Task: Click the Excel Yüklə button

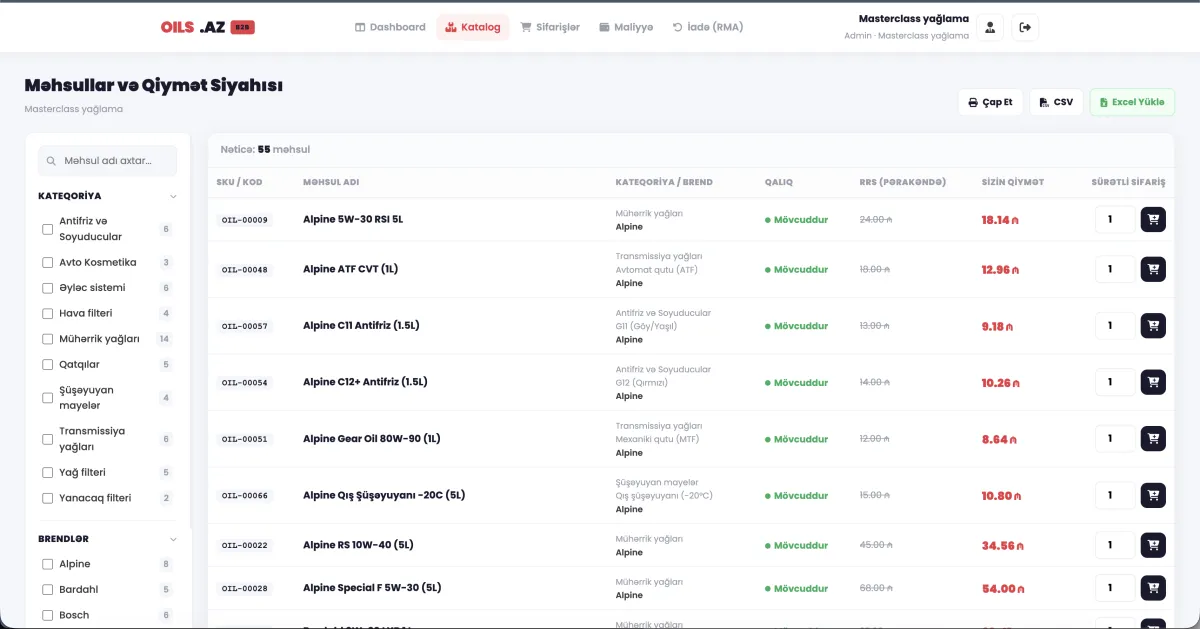Action: (x=1132, y=102)
